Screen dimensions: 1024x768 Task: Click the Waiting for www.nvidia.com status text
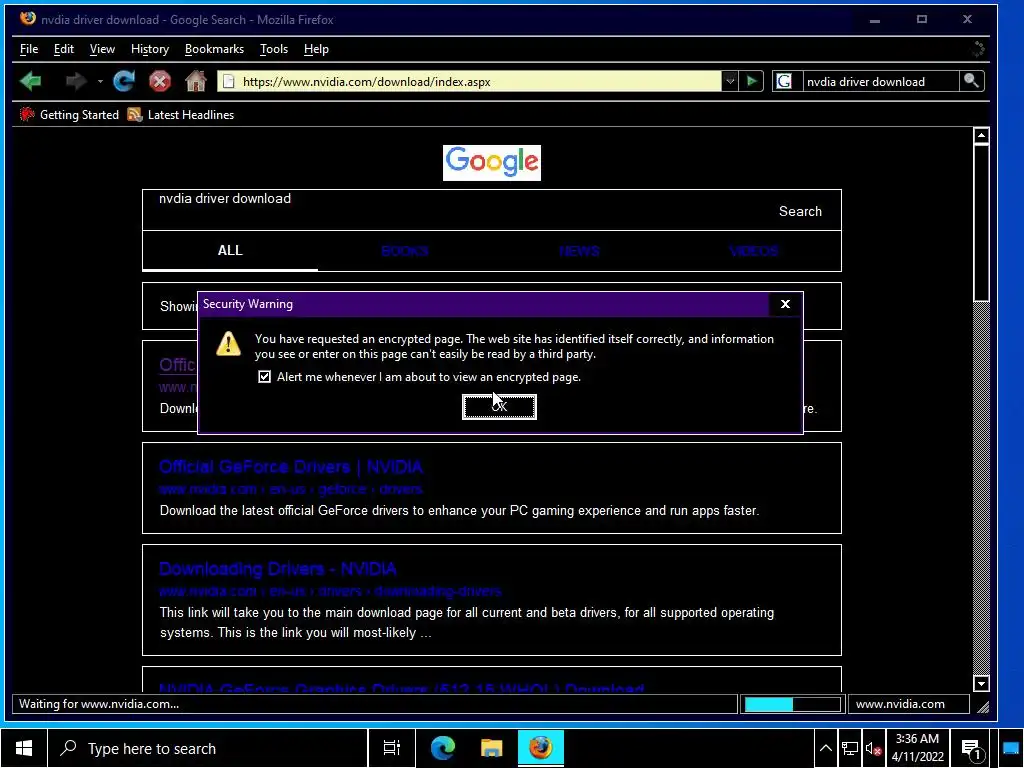[x=99, y=704]
